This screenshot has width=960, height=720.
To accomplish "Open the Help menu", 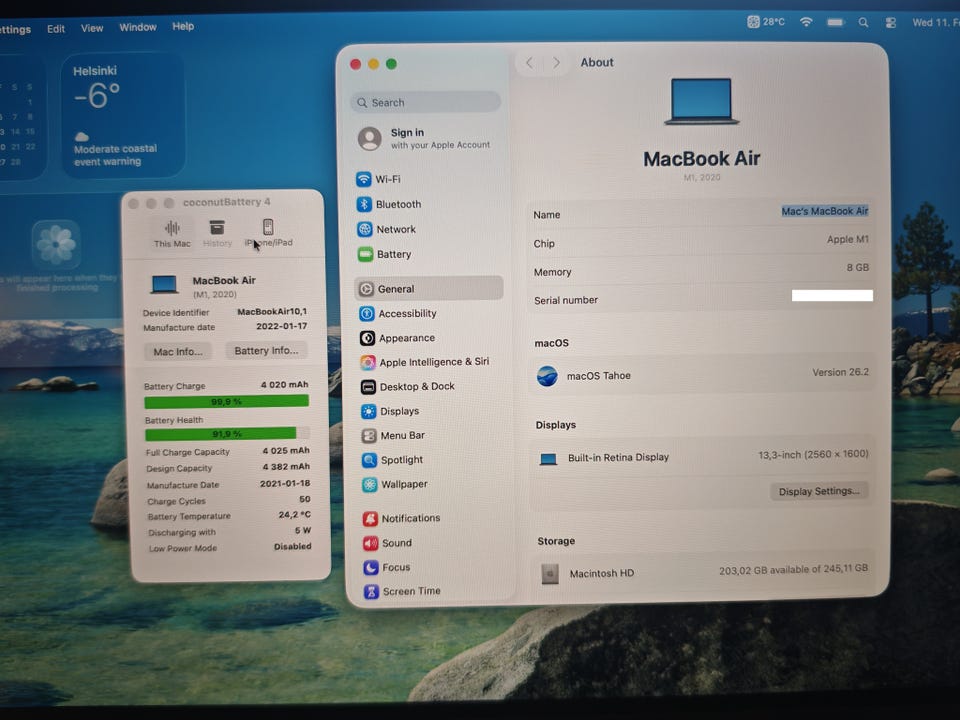I will point(183,26).
